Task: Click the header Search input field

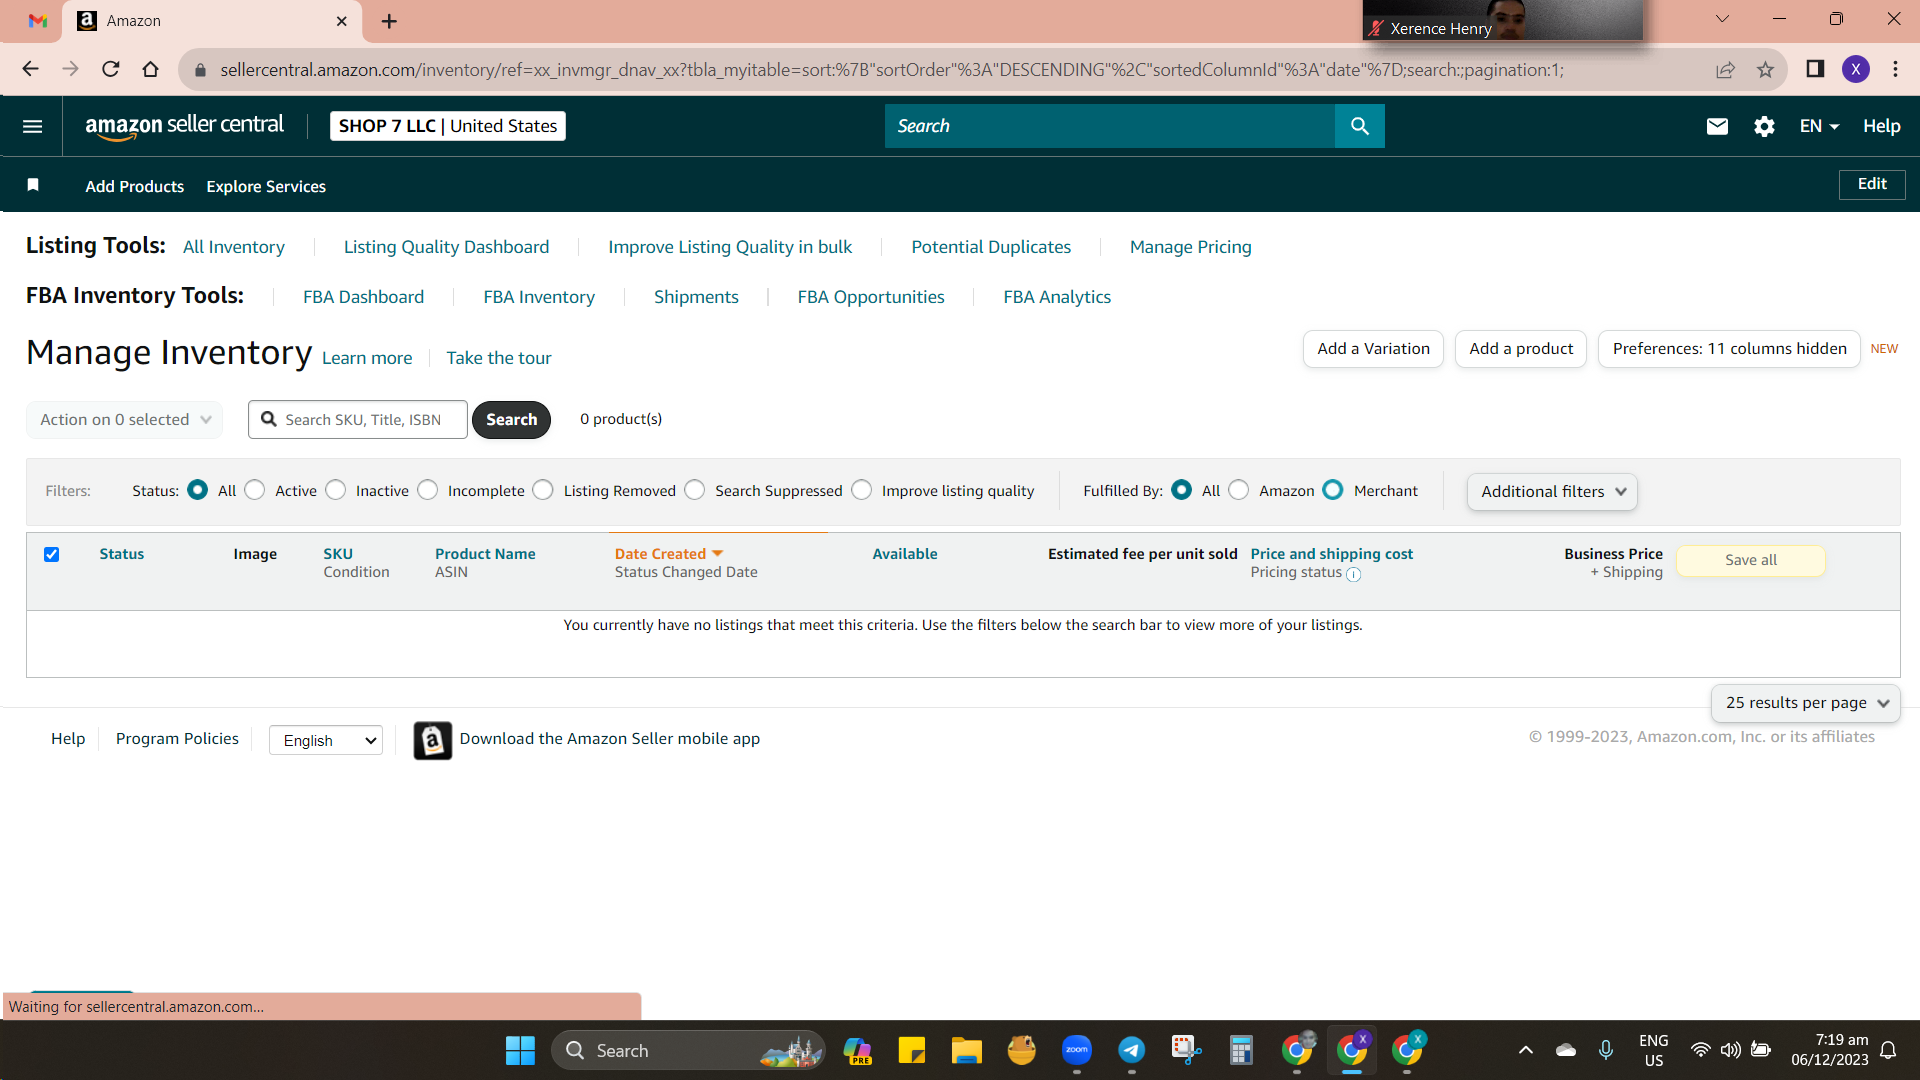Action: 1110,126
